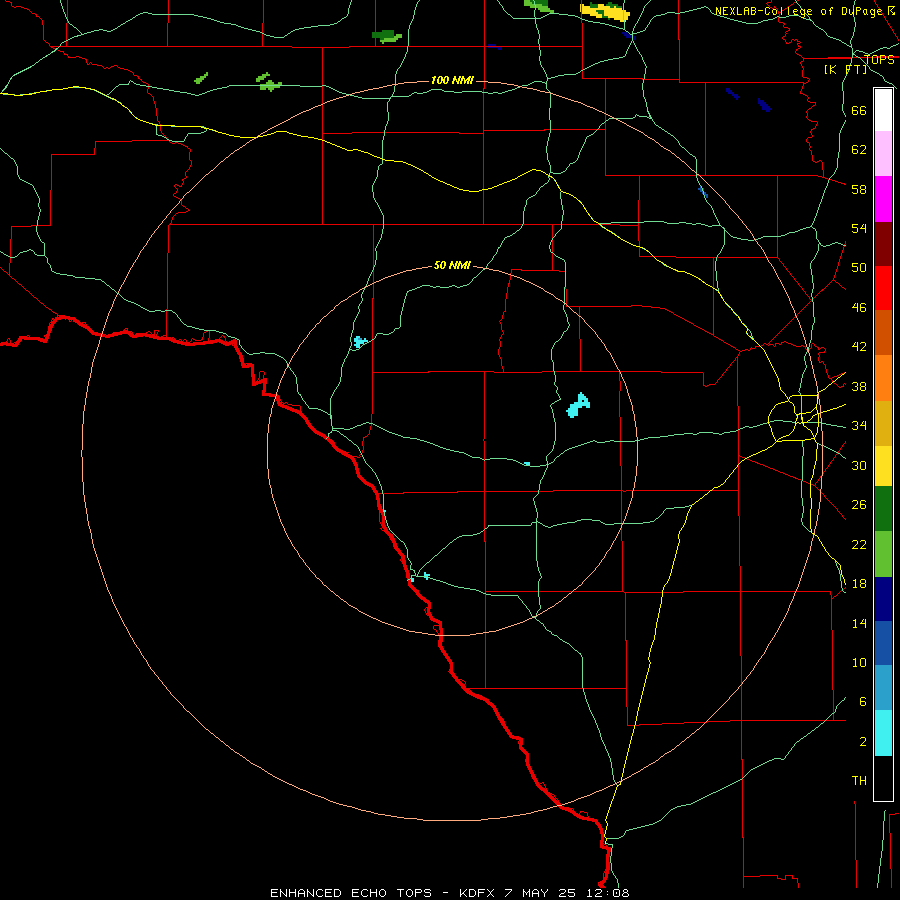Click the dark red (maroon) legend swatch
Screen dimensions: 900x900
tap(883, 243)
